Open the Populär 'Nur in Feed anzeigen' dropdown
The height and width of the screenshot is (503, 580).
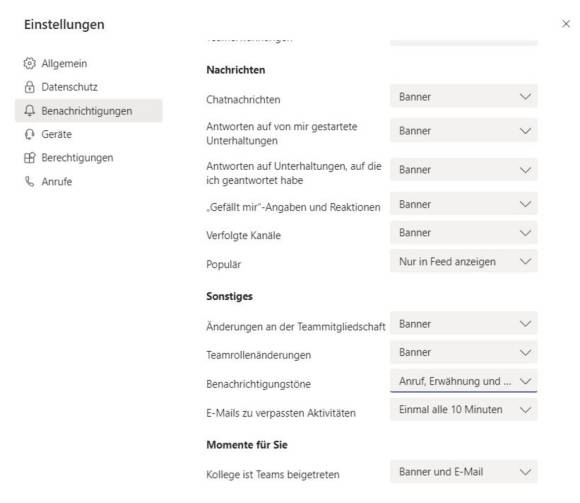point(463,261)
